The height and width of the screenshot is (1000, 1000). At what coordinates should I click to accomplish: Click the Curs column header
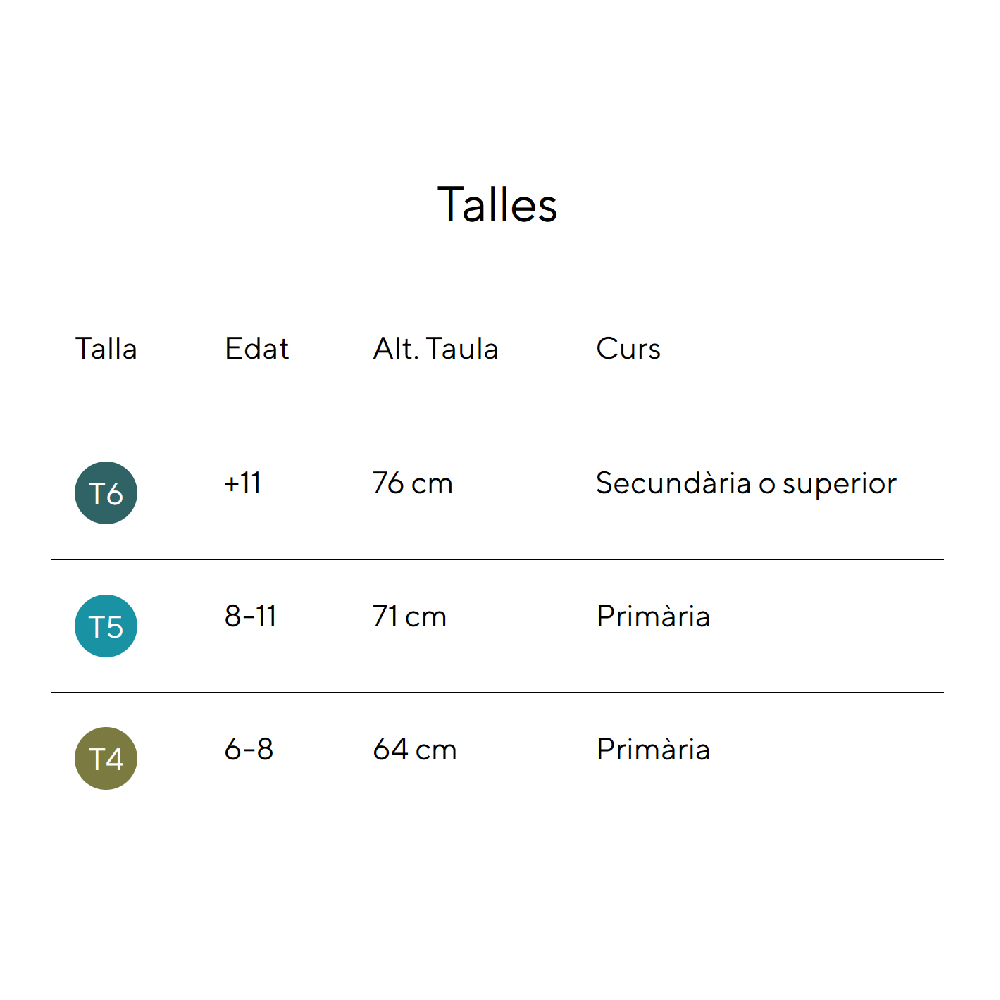628,349
